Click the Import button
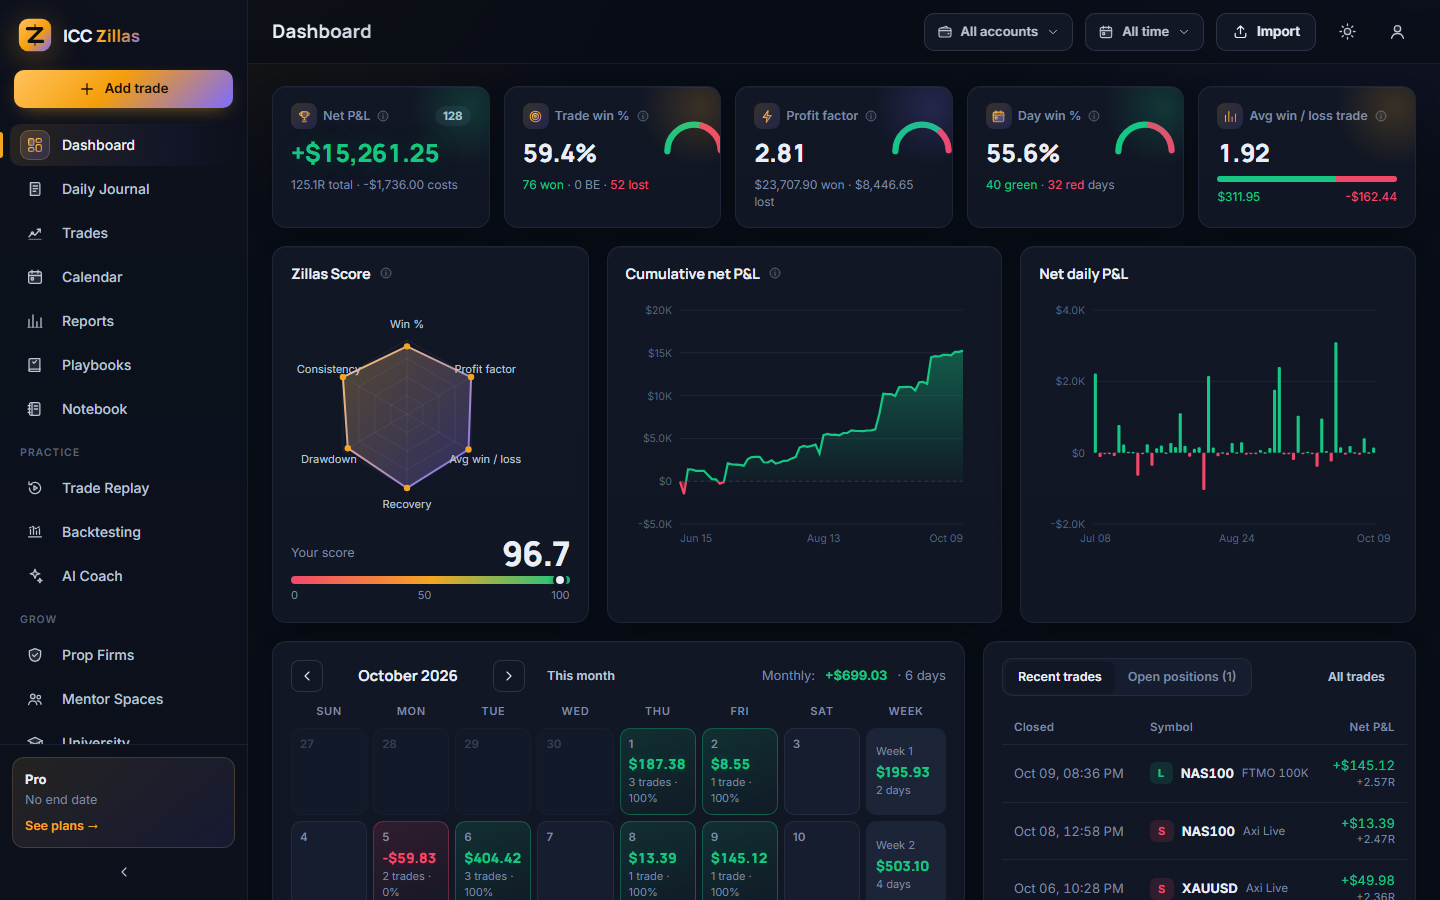 click(1266, 32)
